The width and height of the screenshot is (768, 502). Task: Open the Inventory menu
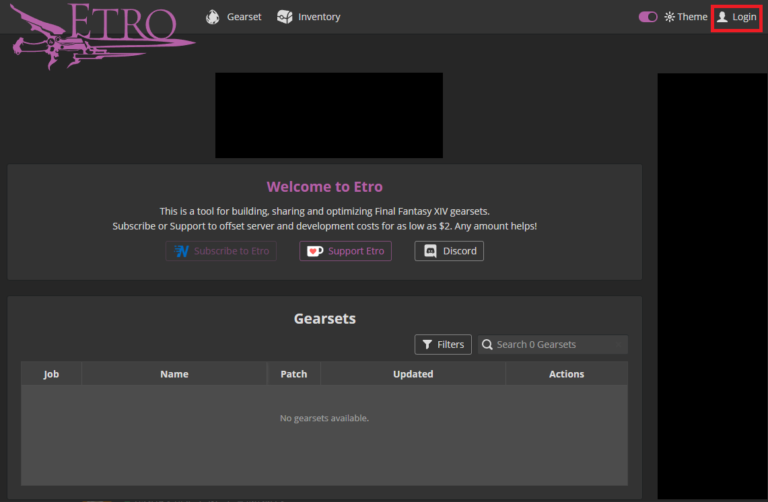pos(319,17)
